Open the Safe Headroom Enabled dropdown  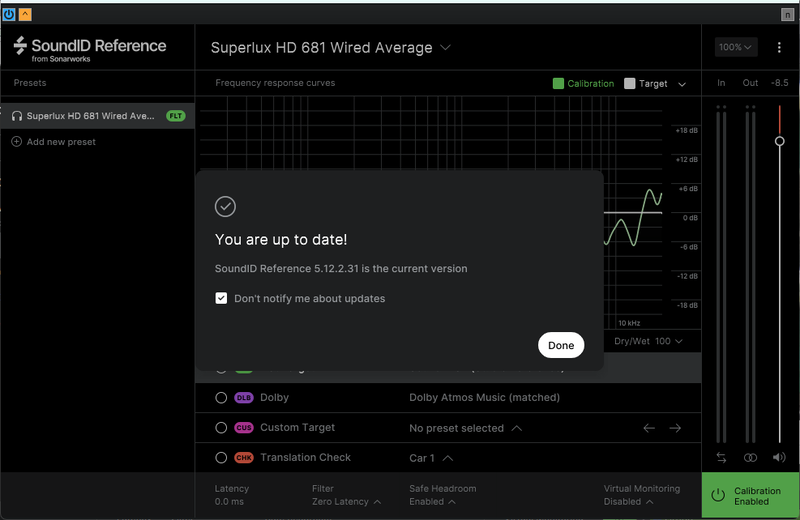tap(432, 502)
